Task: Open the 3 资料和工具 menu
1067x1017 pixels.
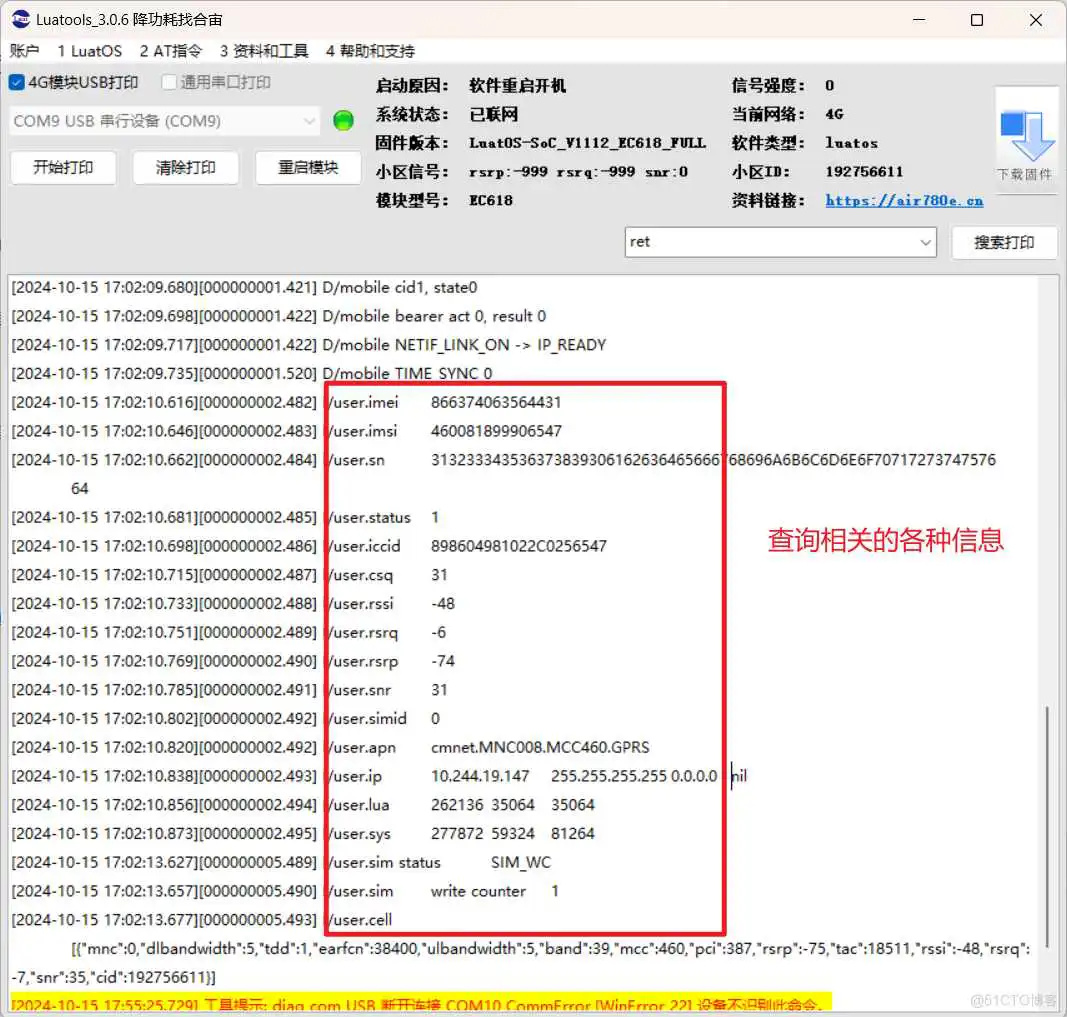Action: (263, 50)
